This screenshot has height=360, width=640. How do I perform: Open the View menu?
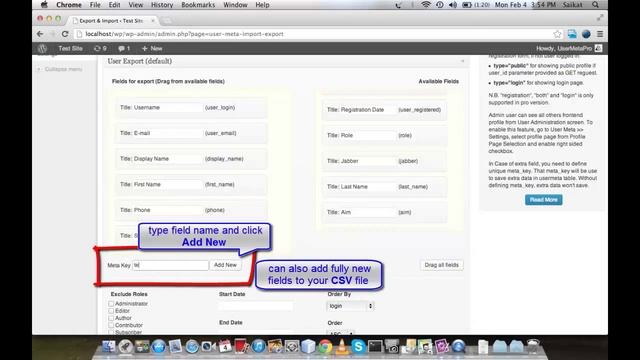136,5
